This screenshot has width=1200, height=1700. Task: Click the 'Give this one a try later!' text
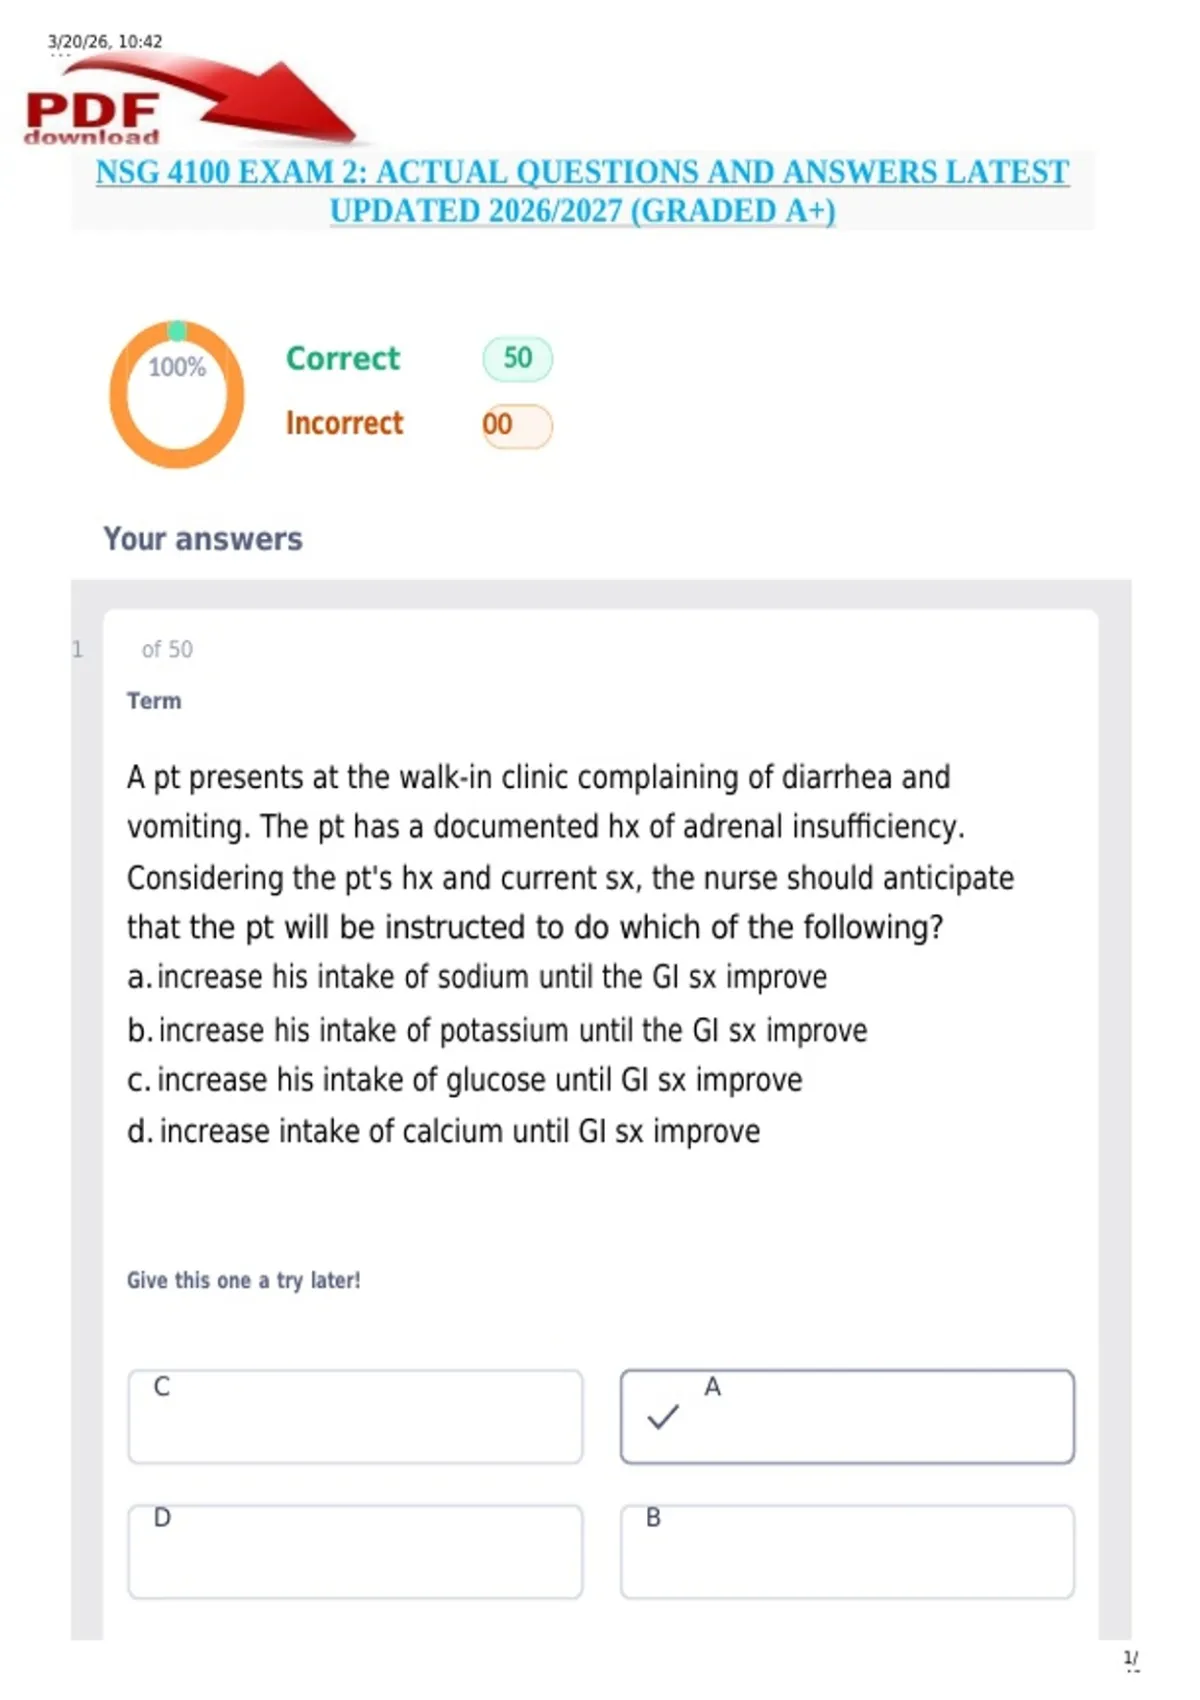pos(243,1280)
